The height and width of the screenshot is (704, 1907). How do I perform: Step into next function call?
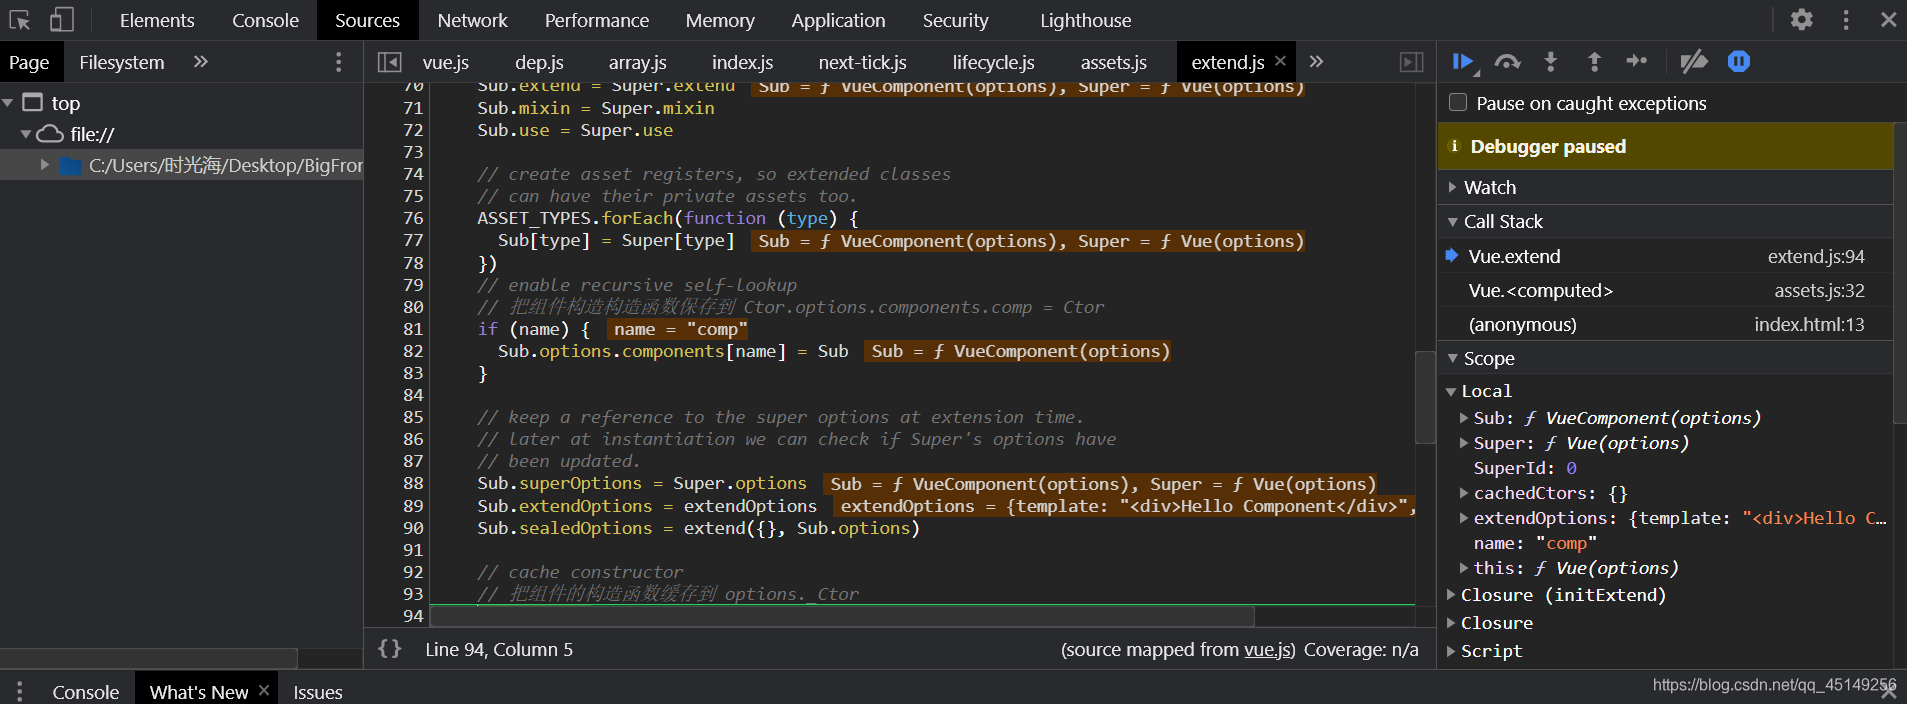coord(1551,62)
